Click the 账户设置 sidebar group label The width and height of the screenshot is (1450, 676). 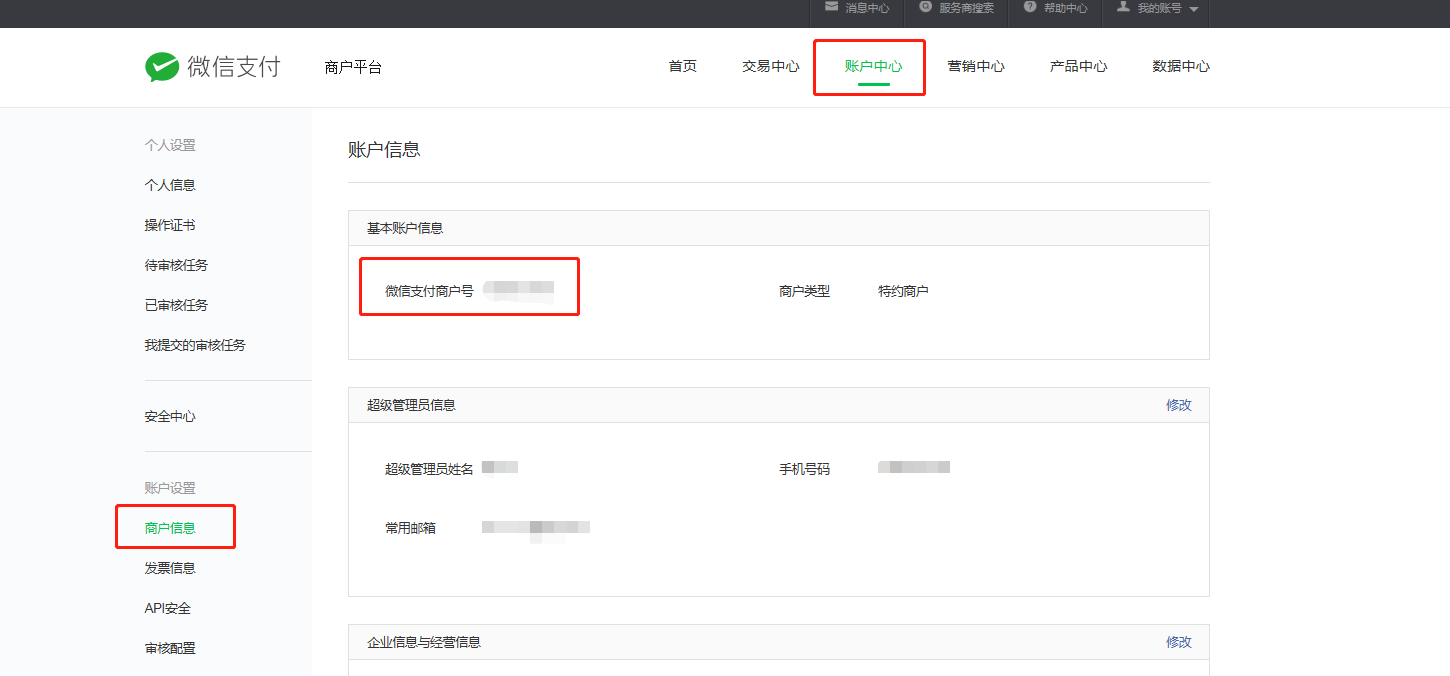point(170,488)
